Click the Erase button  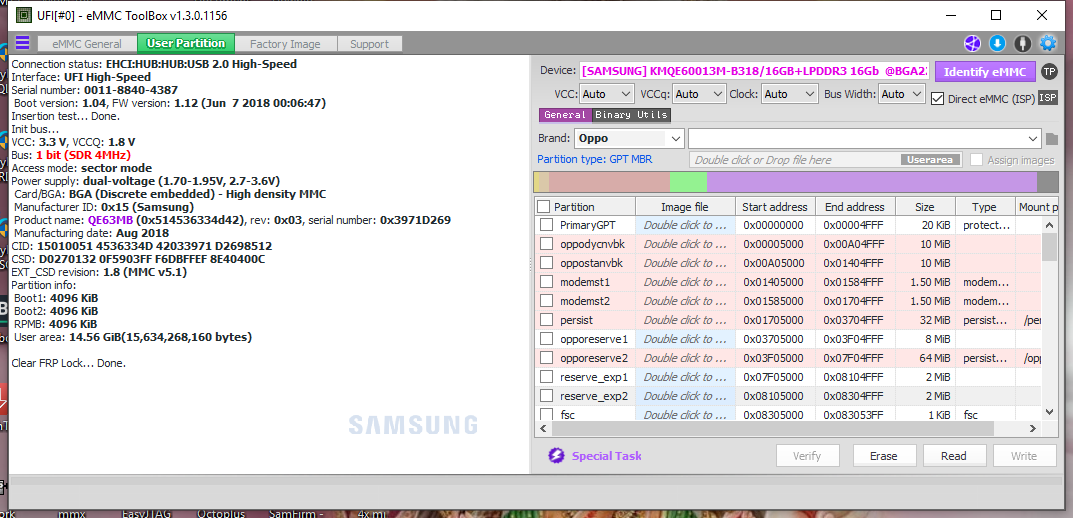(x=883, y=456)
